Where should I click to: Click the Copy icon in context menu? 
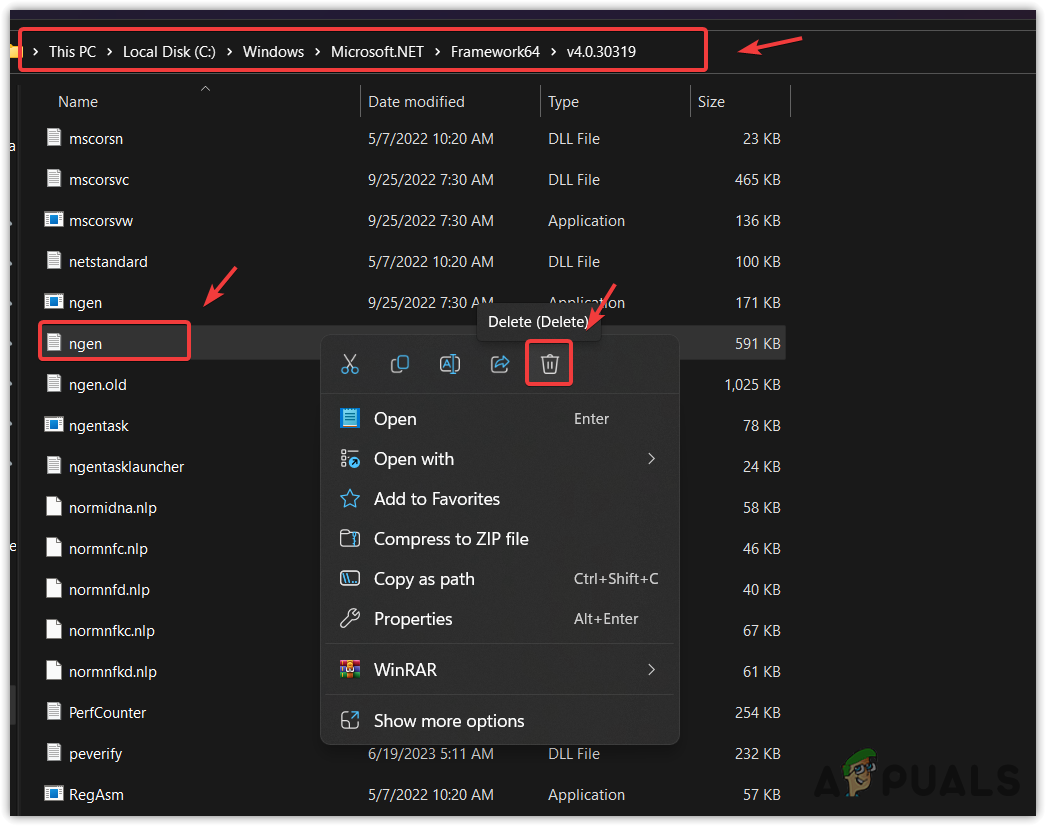[x=400, y=364]
